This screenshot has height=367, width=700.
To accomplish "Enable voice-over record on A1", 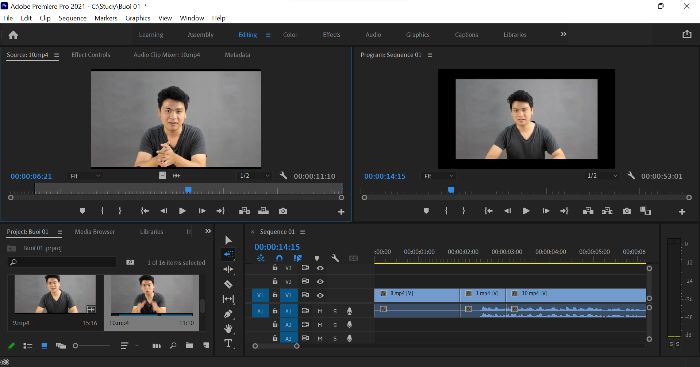I will point(350,311).
